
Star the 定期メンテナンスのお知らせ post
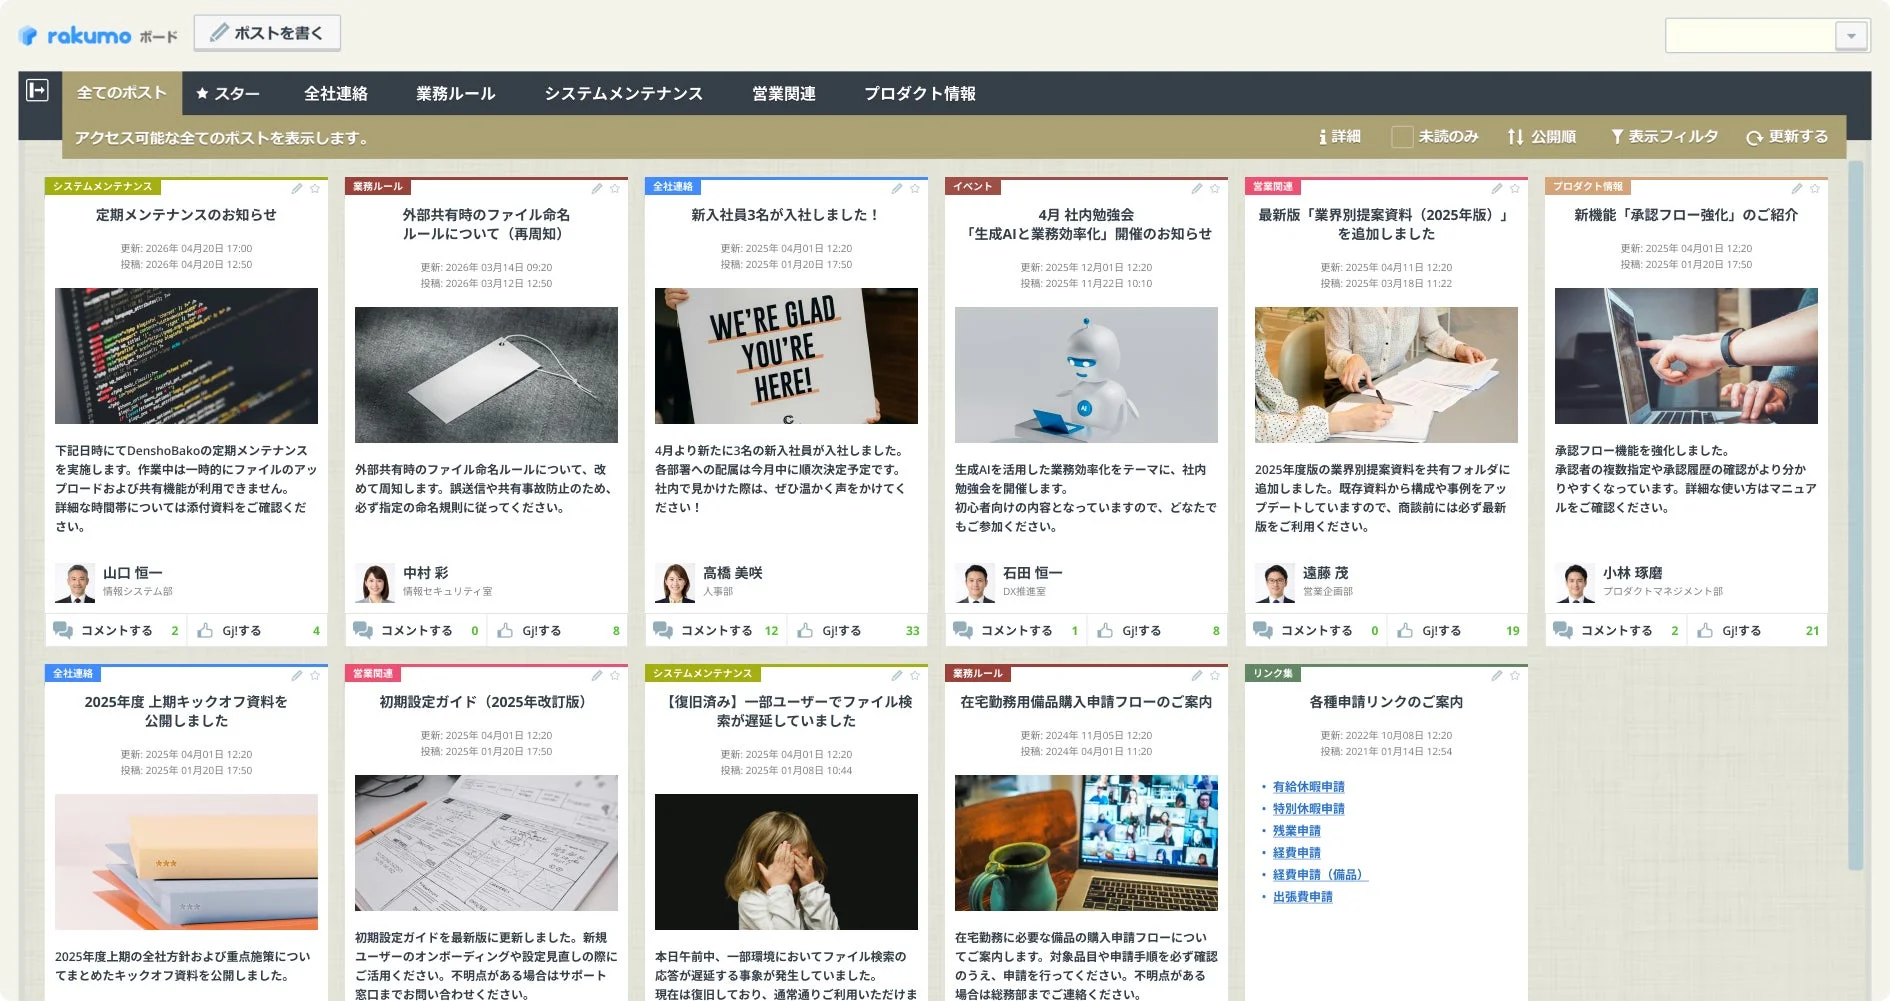point(315,188)
